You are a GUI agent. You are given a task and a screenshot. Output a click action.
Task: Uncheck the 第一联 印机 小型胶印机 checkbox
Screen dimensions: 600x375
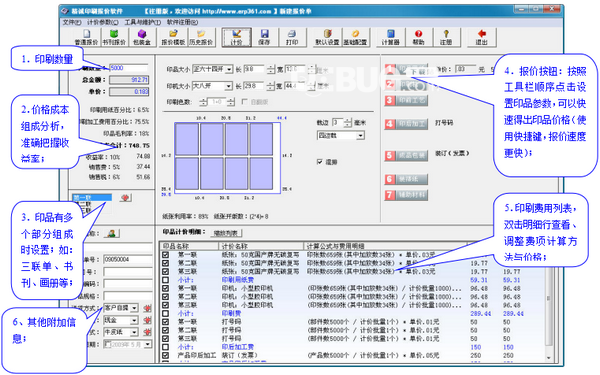(166, 288)
